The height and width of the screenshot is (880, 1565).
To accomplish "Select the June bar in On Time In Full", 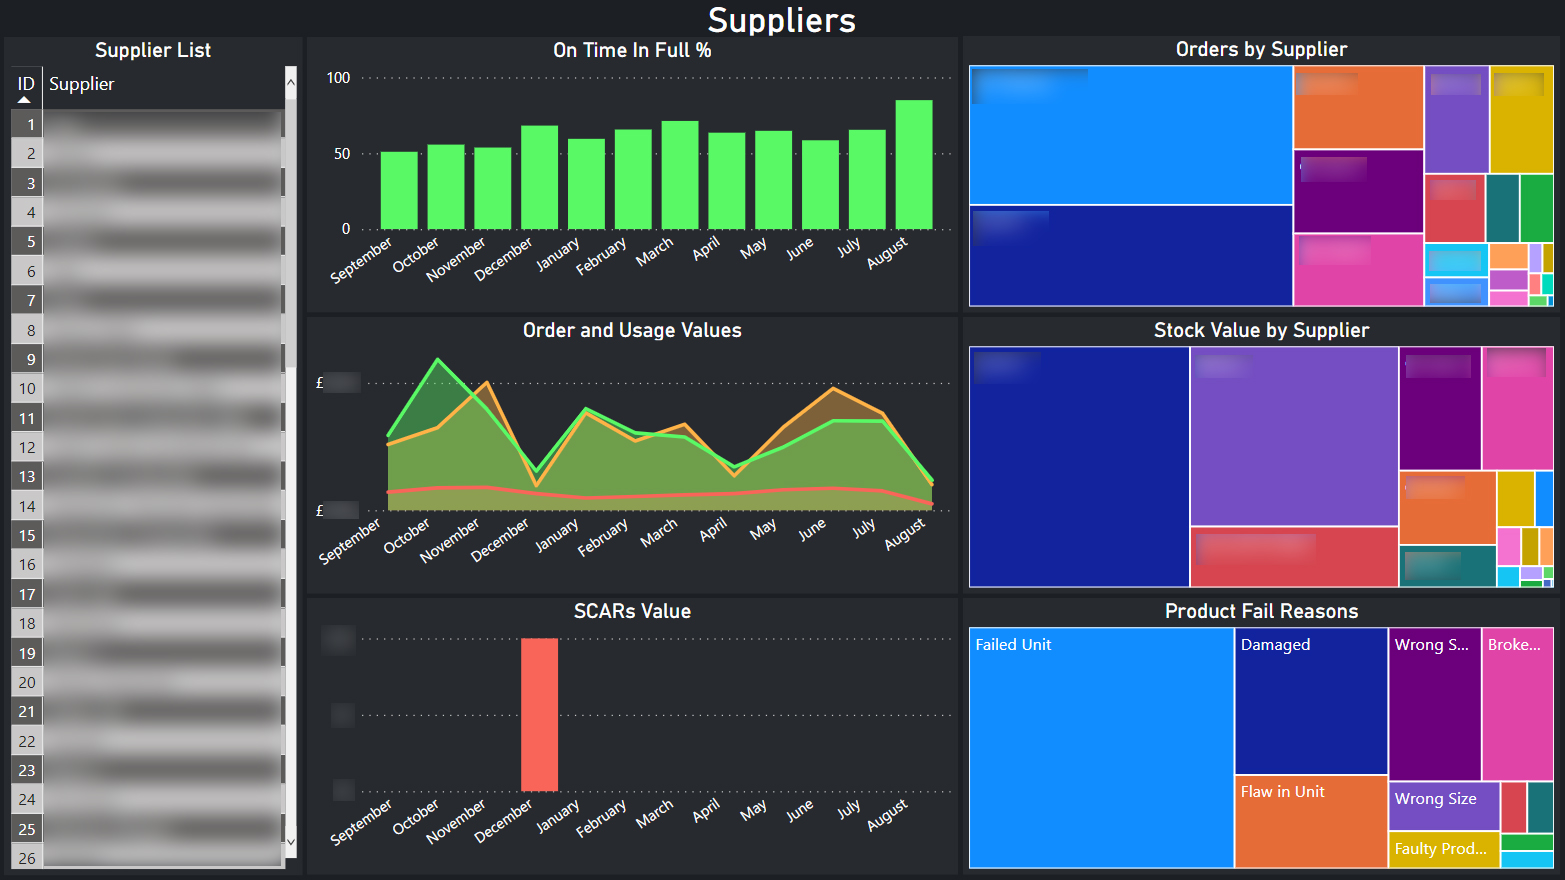I will tap(820, 185).
